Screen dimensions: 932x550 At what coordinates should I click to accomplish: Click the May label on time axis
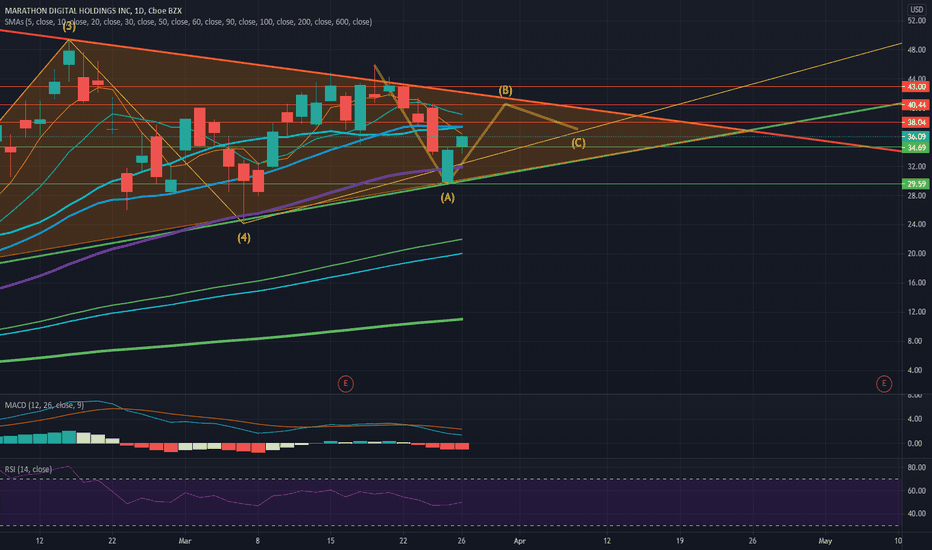[x=825, y=540]
